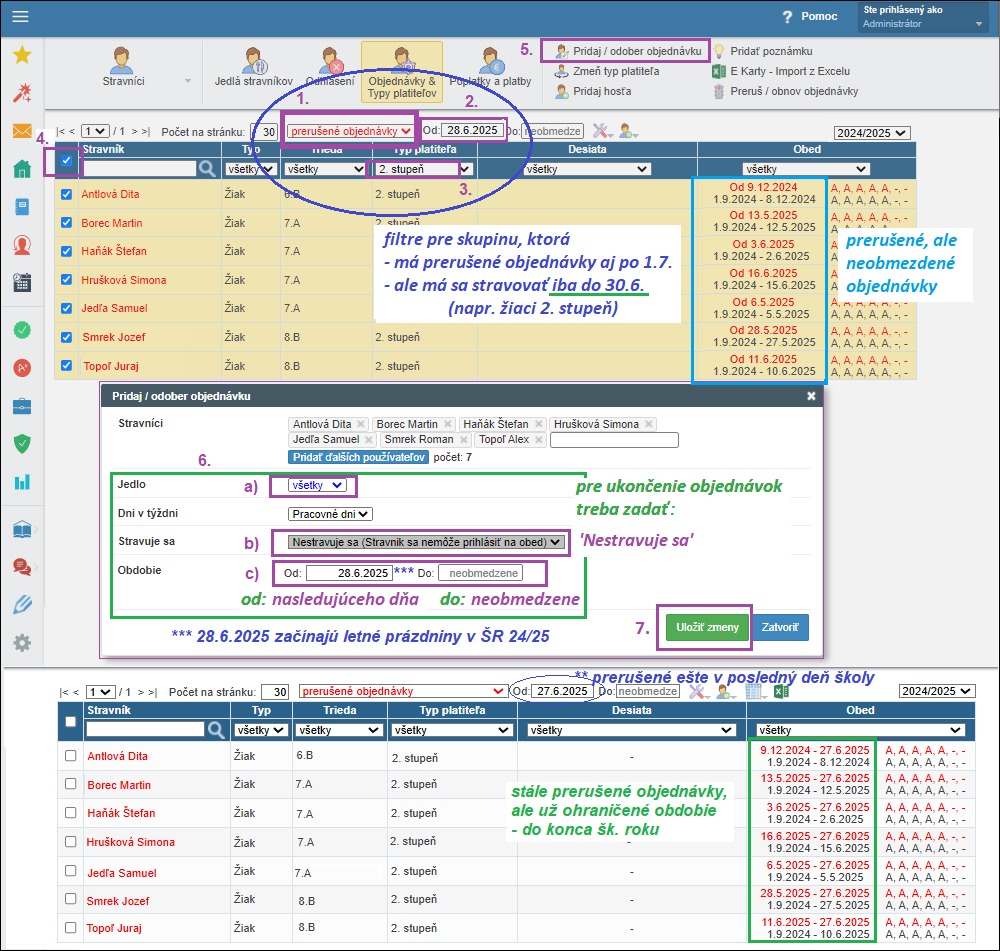
Task: Click the Uložiť zmeny button
Action: (x=706, y=627)
